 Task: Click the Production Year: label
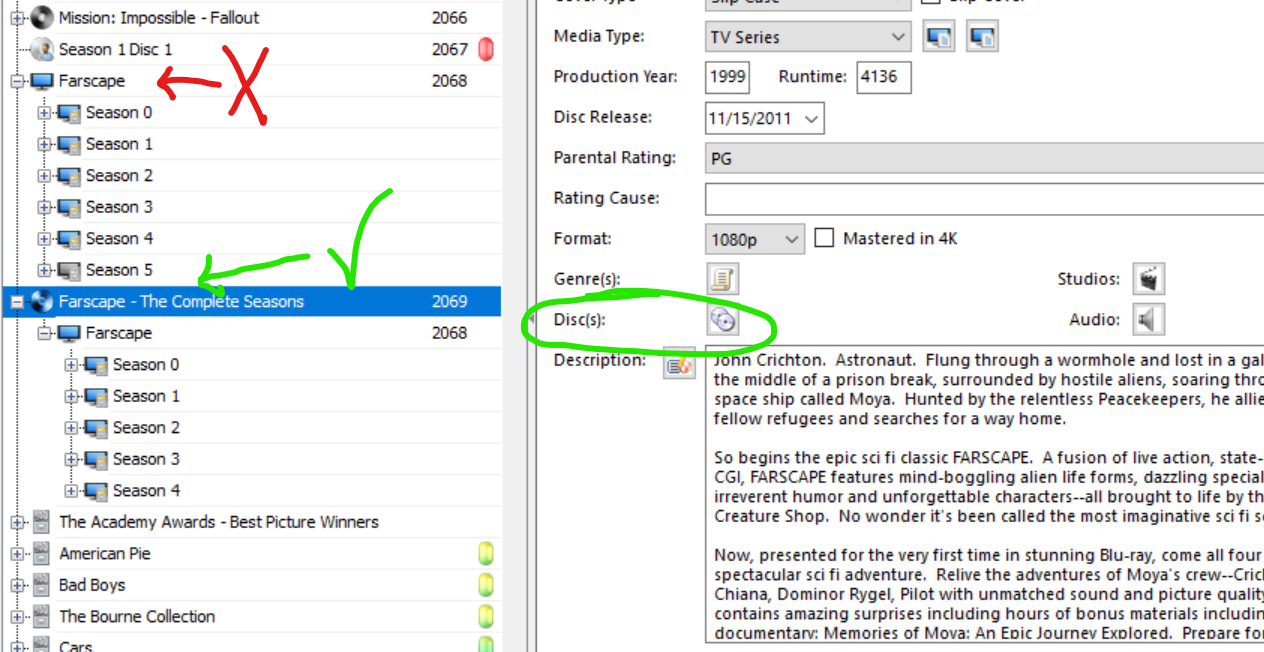(615, 77)
